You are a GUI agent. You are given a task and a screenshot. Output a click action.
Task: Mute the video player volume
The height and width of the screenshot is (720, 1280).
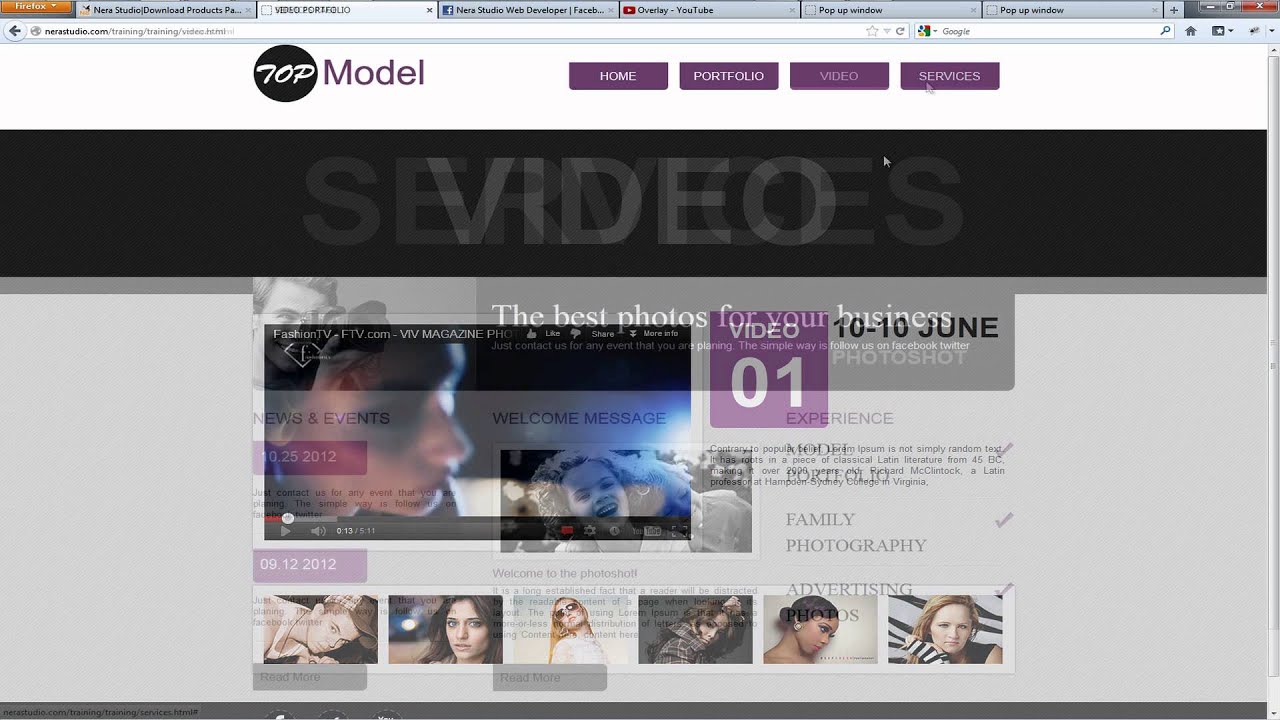pos(317,531)
